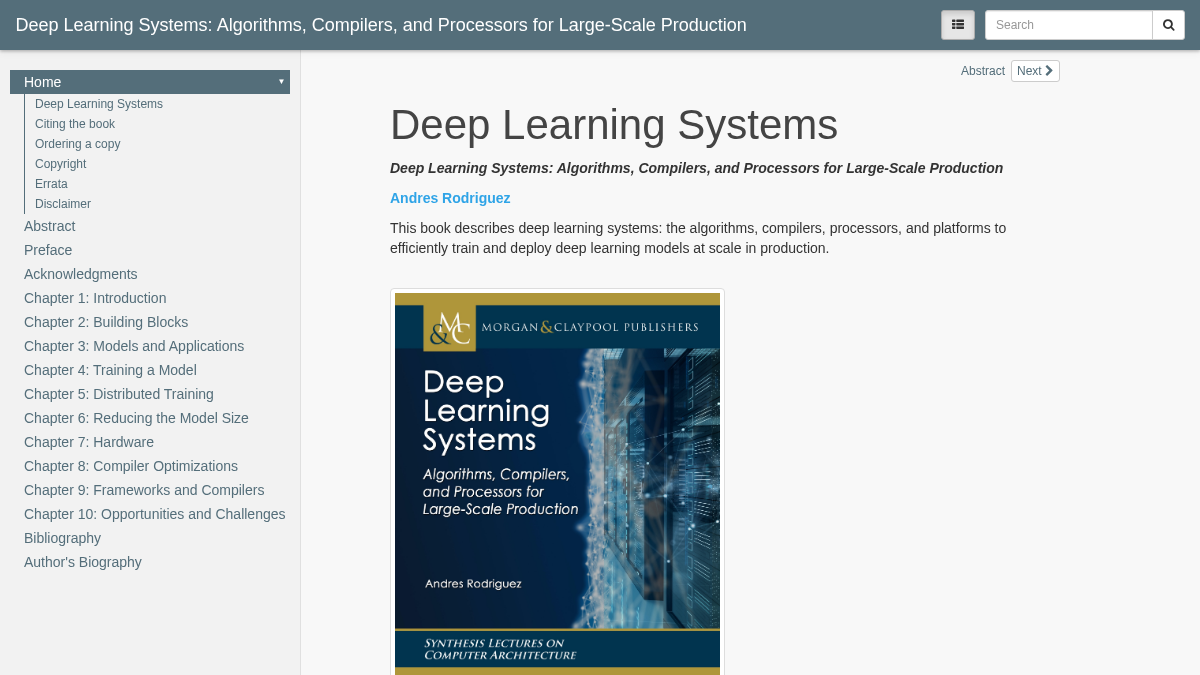The width and height of the screenshot is (1200, 675).
Task: Open Chapter 6: Reducing the Model Size
Action: (136, 418)
